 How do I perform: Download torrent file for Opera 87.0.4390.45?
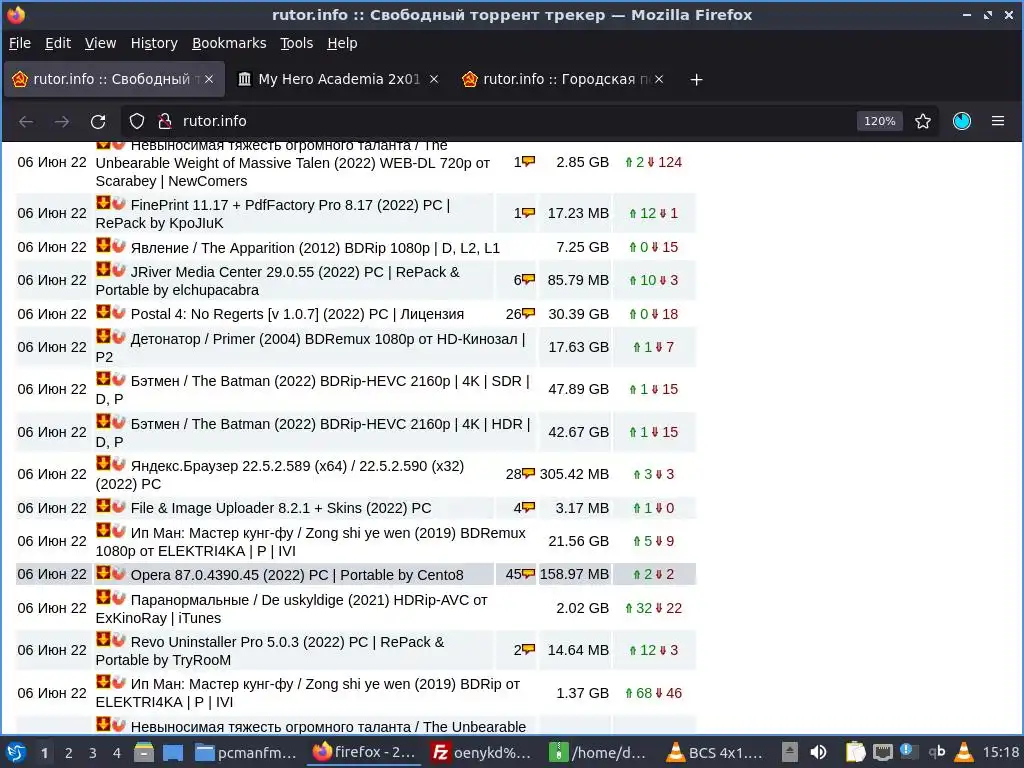click(103, 573)
